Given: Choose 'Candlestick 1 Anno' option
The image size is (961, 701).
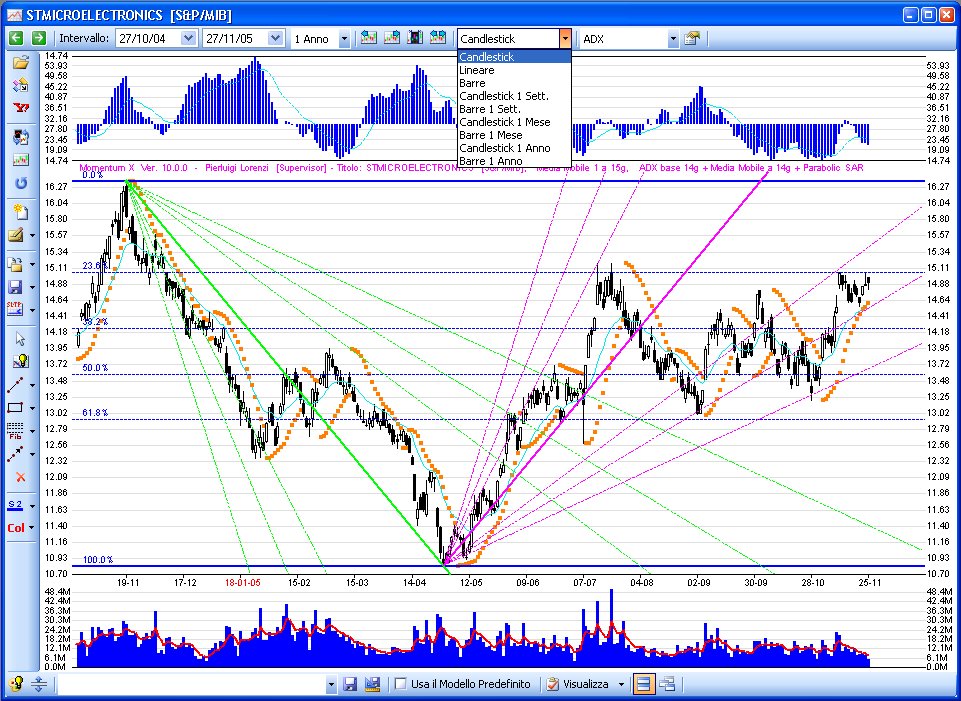Looking at the screenshot, I should 514,148.
